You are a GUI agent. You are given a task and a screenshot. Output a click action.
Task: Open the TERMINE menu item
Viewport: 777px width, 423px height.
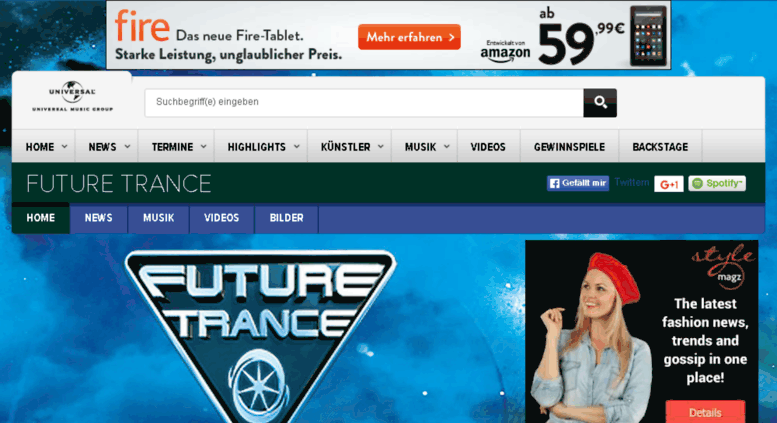pyautogui.click(x=172, y=147)
